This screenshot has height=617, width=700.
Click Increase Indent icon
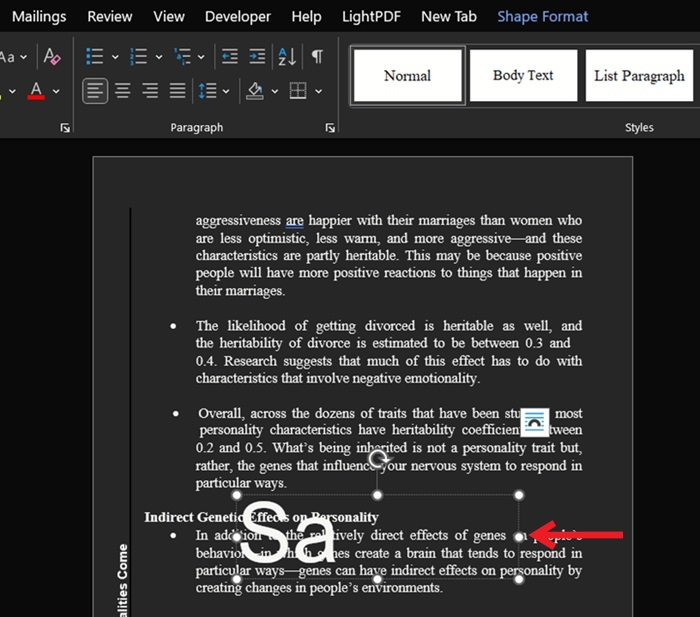click(x=257, y=57)
